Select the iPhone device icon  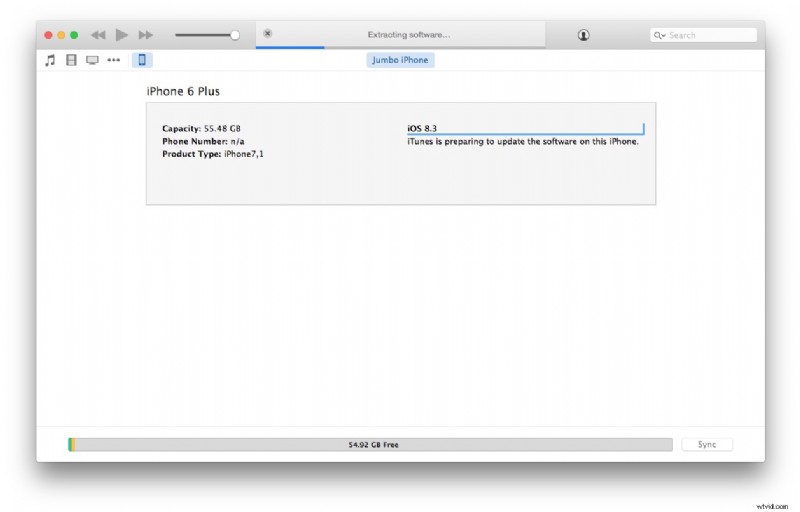(142, 60)
